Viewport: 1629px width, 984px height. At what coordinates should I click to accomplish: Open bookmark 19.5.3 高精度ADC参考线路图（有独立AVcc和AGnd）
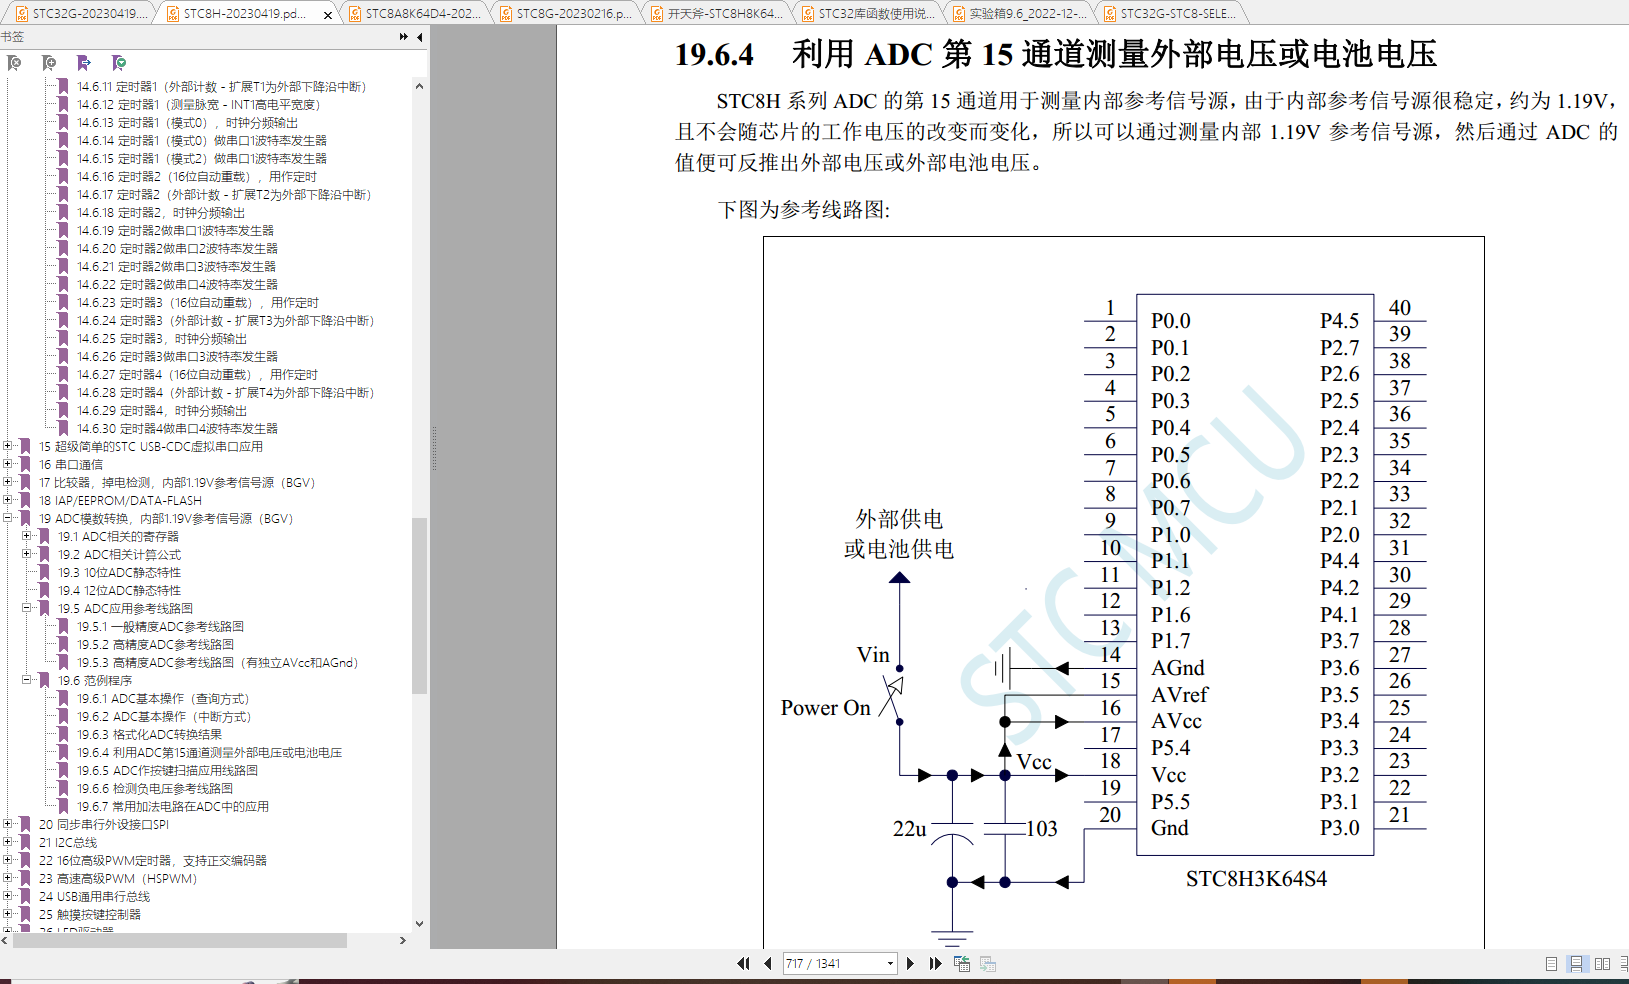pyautogui.click(x=218, y=663)
